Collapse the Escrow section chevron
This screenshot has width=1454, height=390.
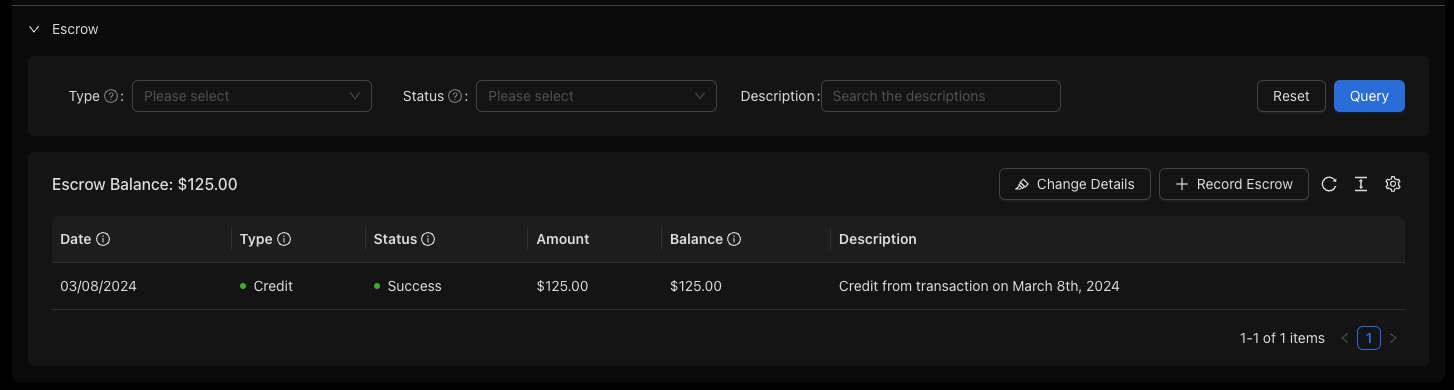click(x=34, y=30)
